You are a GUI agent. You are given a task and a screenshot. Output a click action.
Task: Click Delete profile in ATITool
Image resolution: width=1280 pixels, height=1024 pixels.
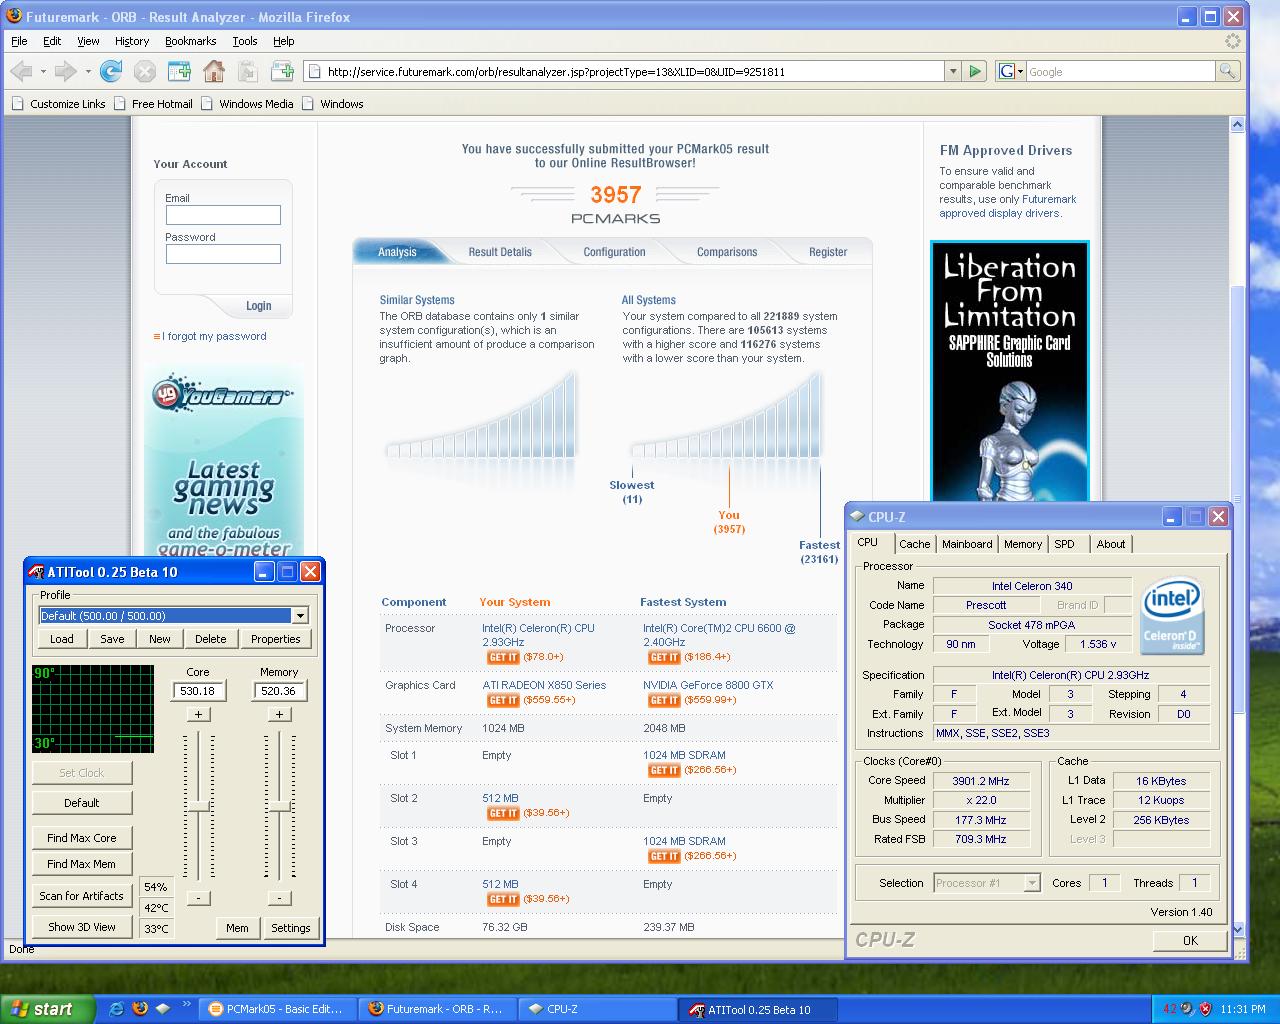pos(210,639)
